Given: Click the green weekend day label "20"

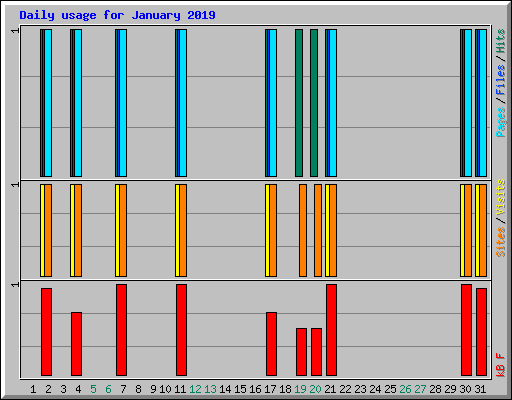Looking at the screenshot, I should coord(315,389).
